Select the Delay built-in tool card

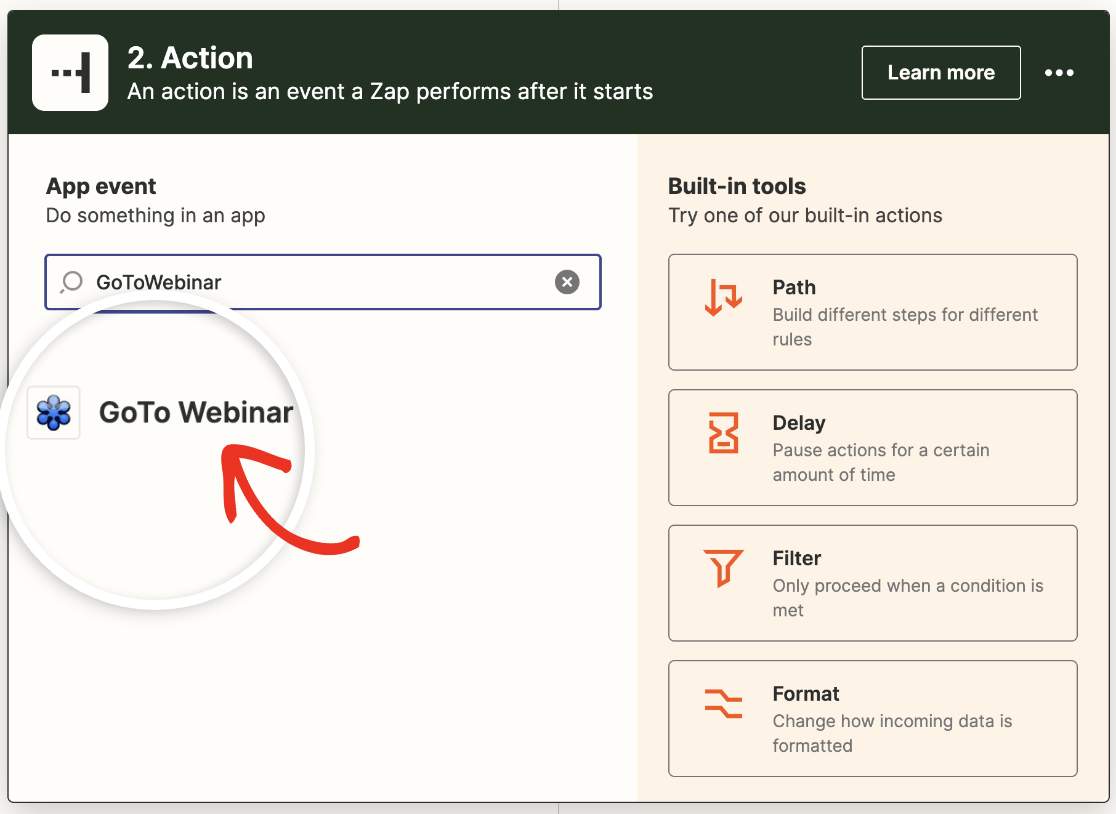873,448
